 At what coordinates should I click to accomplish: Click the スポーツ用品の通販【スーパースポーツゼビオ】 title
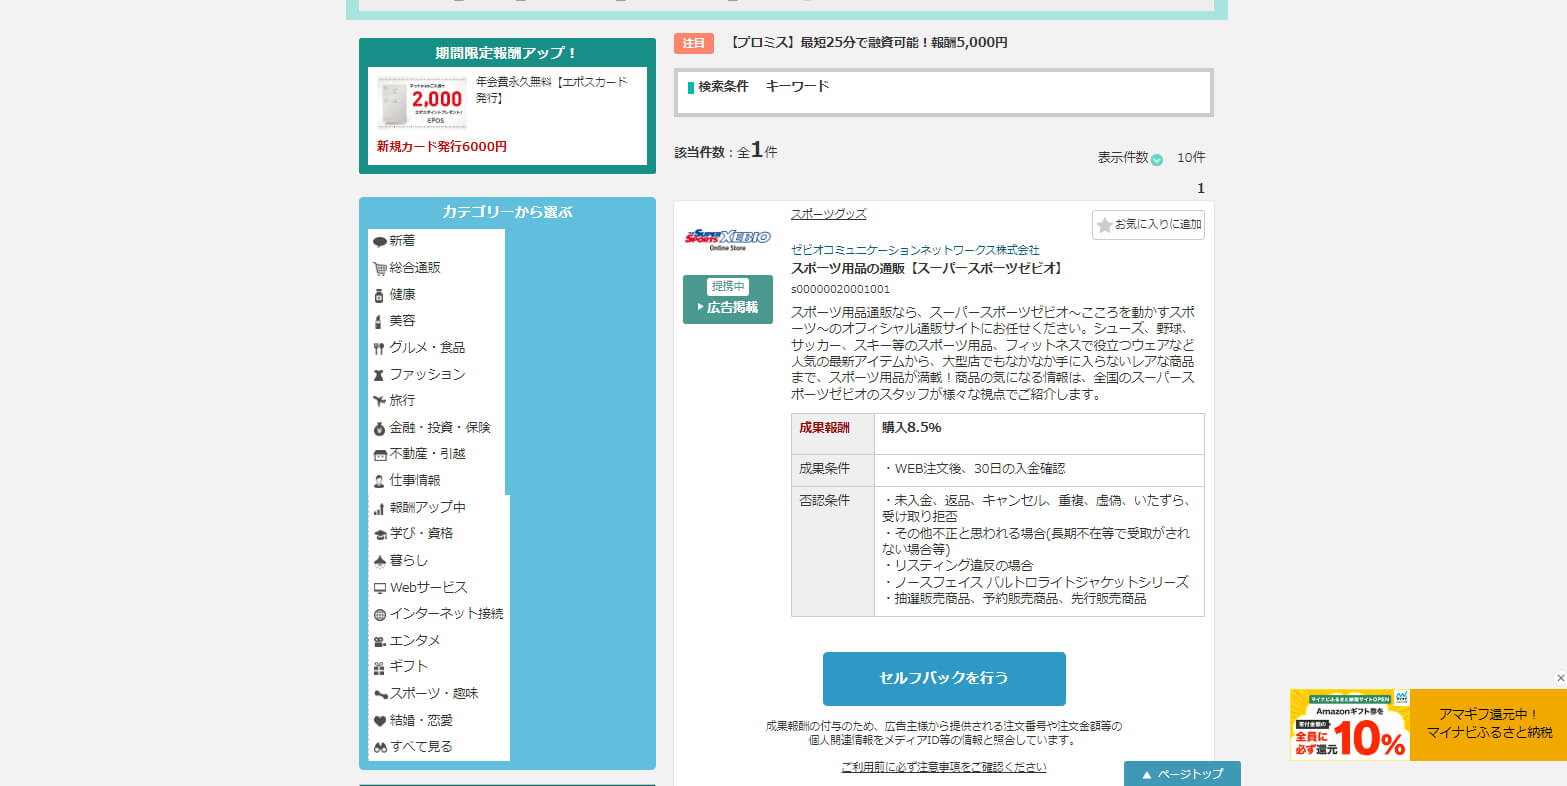click(x=929, y=268)
